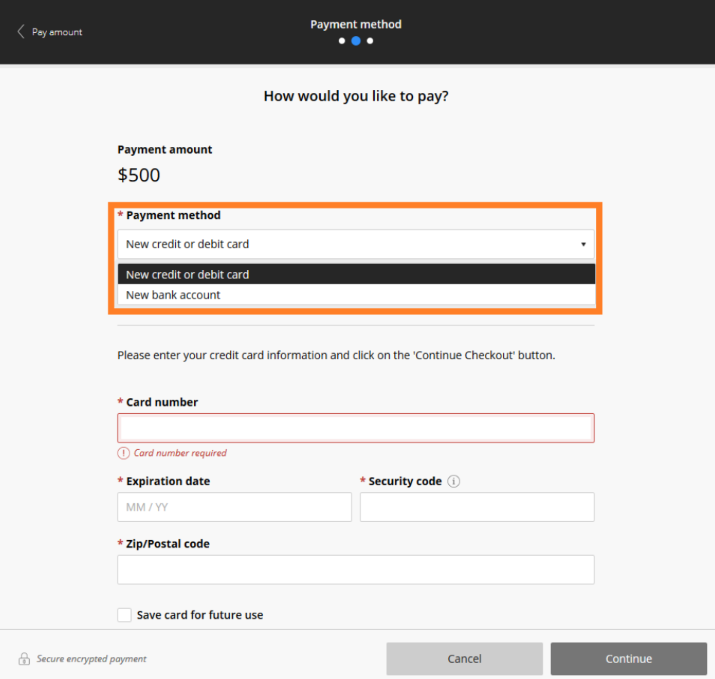Click the Zip/Postal code field

(355, 570)
